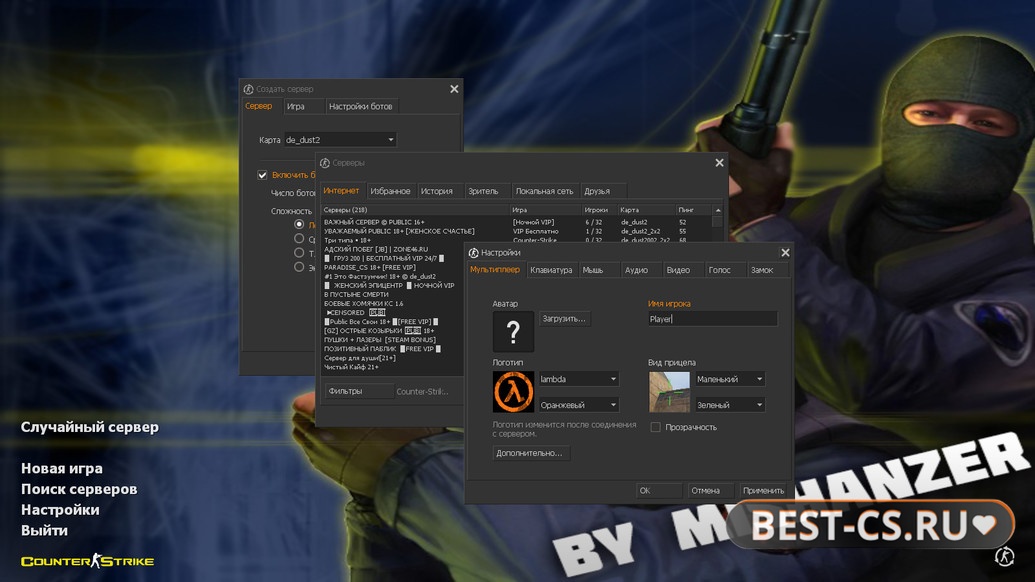Click Выйти in main menu
Screen dimensions: 1035x582
44,531
